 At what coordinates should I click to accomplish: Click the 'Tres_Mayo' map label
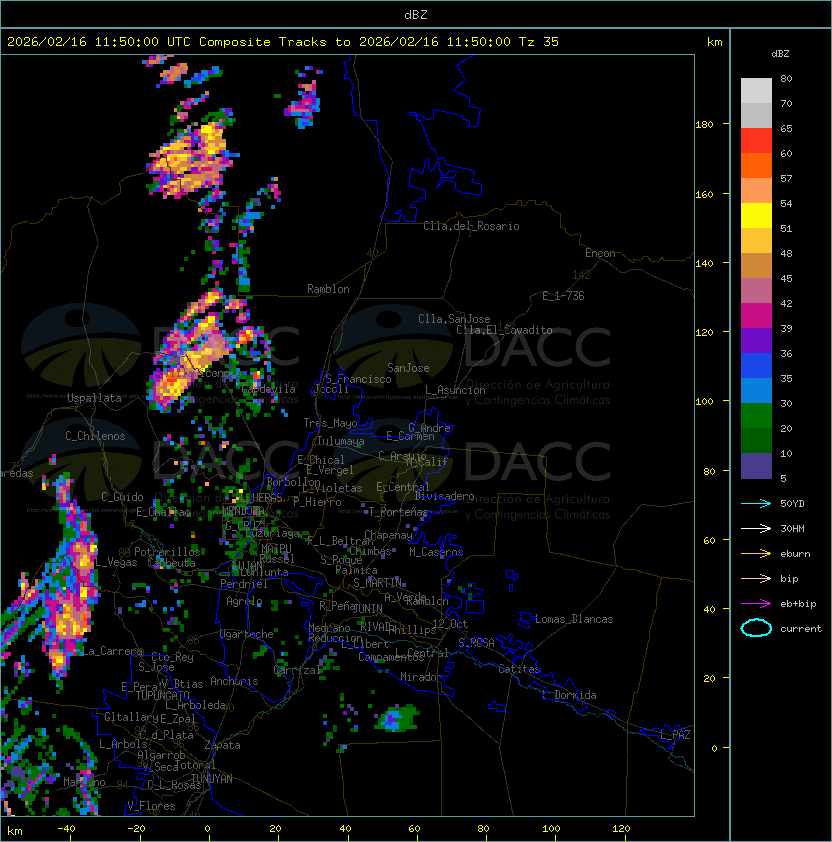pos(330,423)
